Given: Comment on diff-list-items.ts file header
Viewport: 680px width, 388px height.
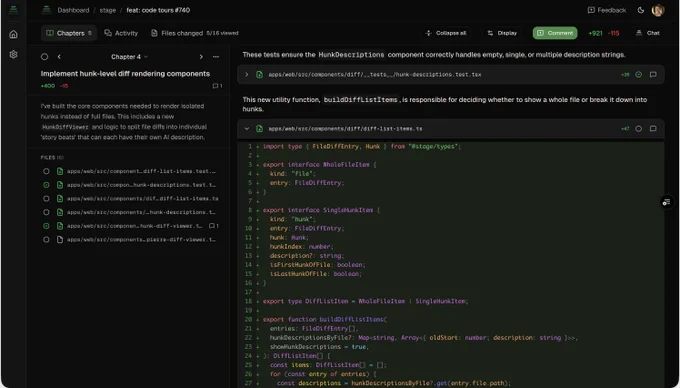Looking at the screenshot, I should [x=653, y=129].
